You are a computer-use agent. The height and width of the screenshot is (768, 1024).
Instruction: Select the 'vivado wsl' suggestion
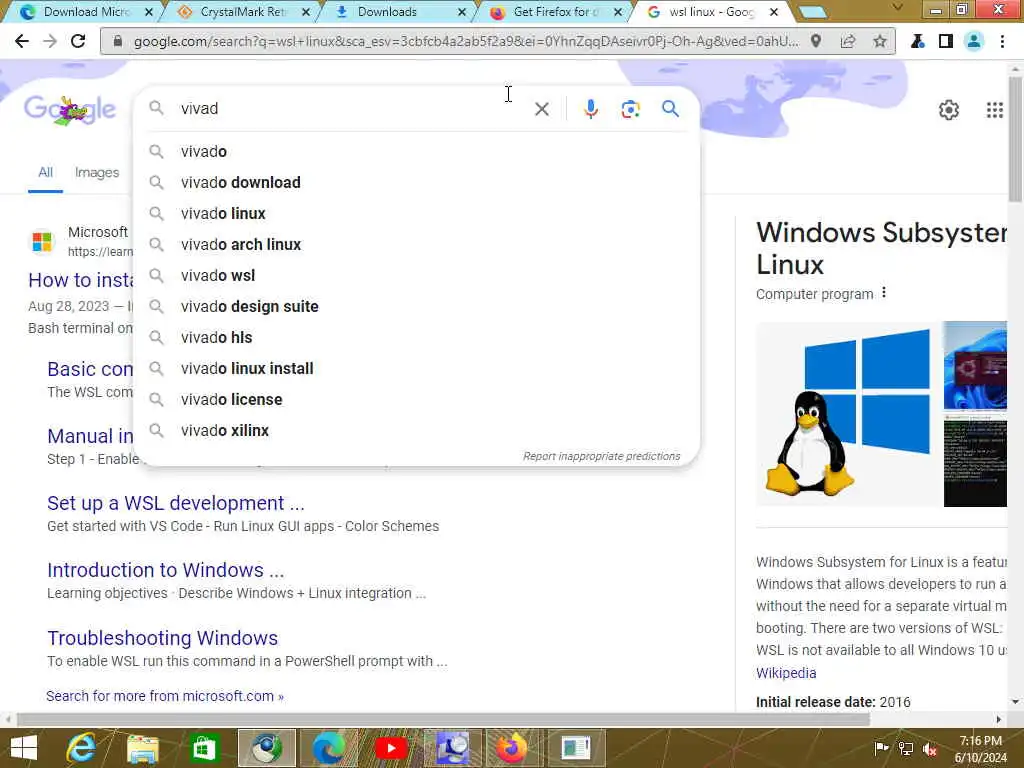417,276
